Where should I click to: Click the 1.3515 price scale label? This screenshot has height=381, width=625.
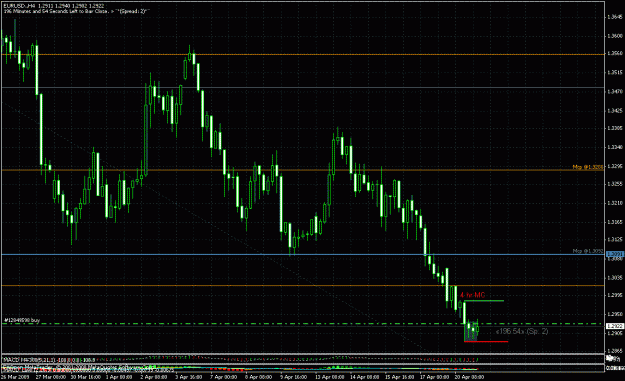(615, 73)
